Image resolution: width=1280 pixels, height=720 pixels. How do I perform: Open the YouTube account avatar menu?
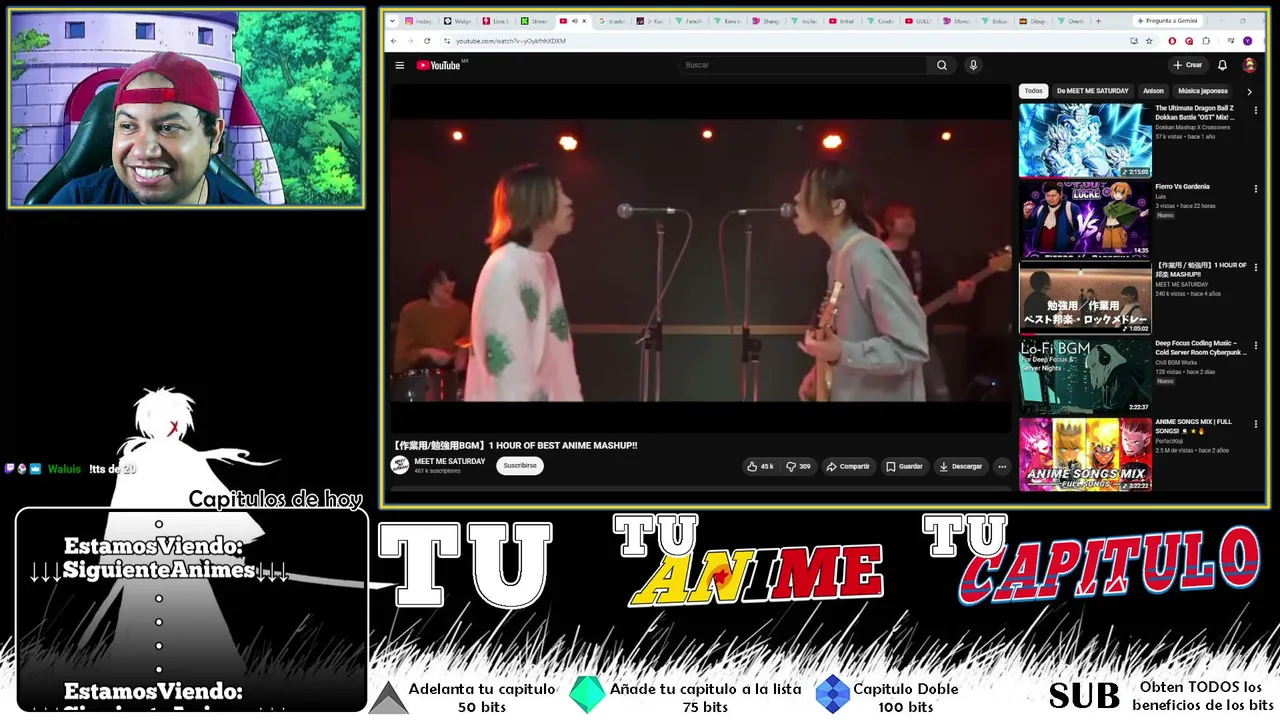(1249, 65)
